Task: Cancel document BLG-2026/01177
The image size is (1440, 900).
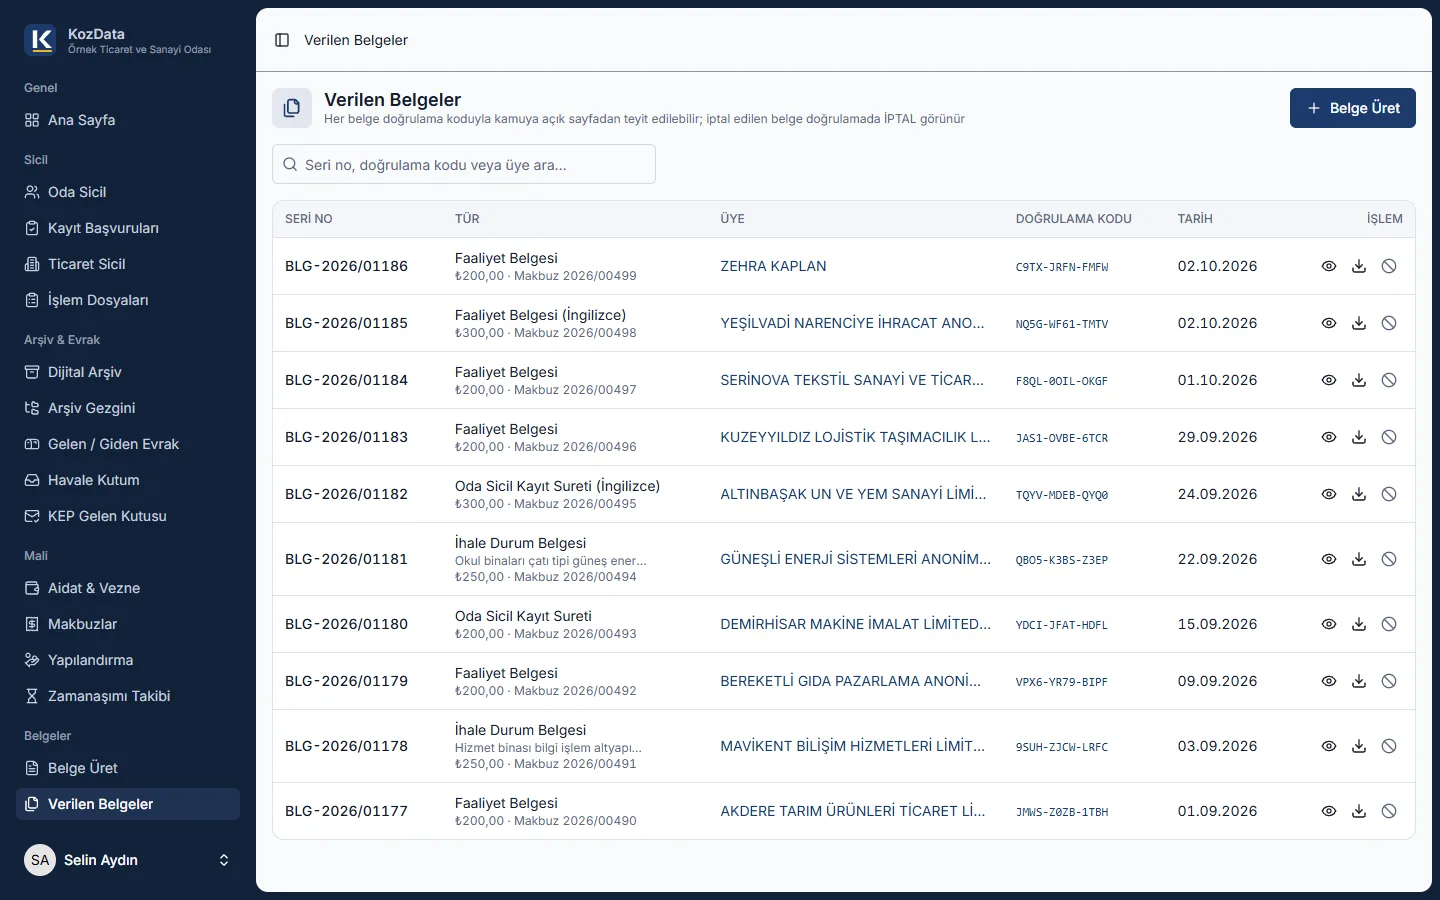Action: [1389, 811]
